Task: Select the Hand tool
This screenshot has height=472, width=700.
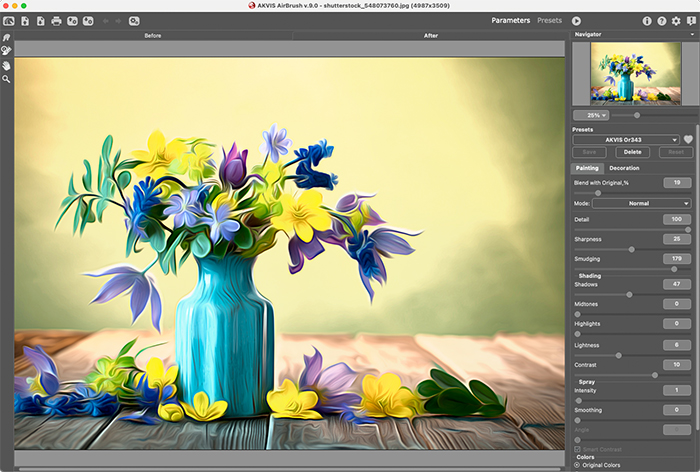Action: (x=7, y=64)
